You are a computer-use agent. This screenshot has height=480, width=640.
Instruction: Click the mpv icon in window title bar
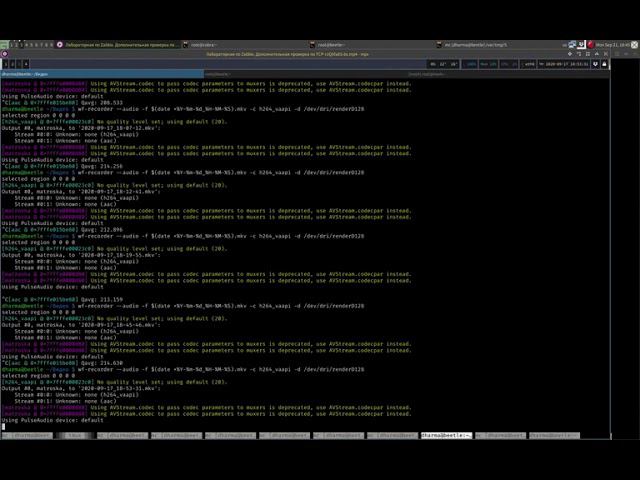4,54
